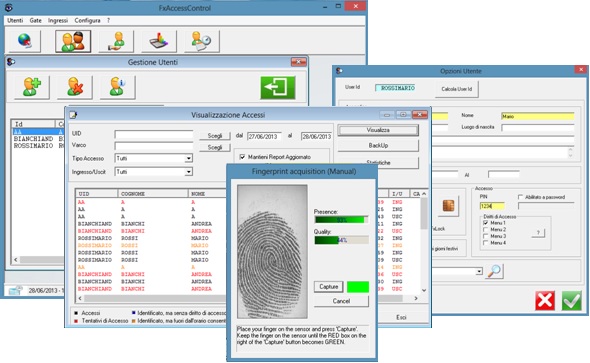Open user management two-people toolbar icon

(73, 41)
